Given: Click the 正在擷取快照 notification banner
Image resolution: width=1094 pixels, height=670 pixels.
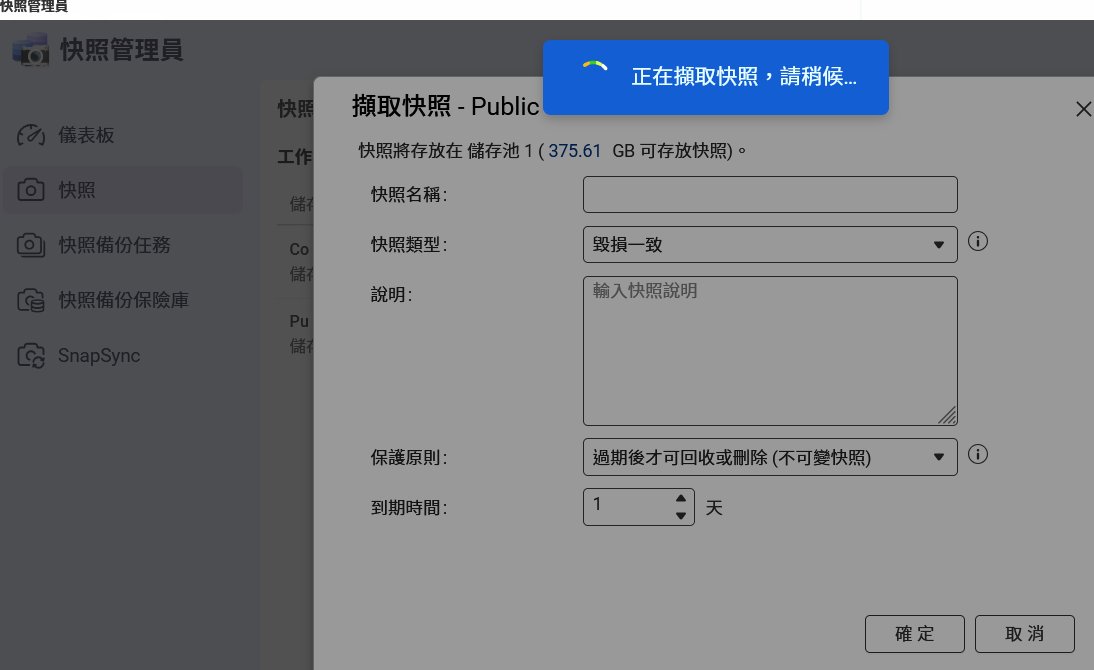Looking at the screenshot, I should tap(716, 78).
